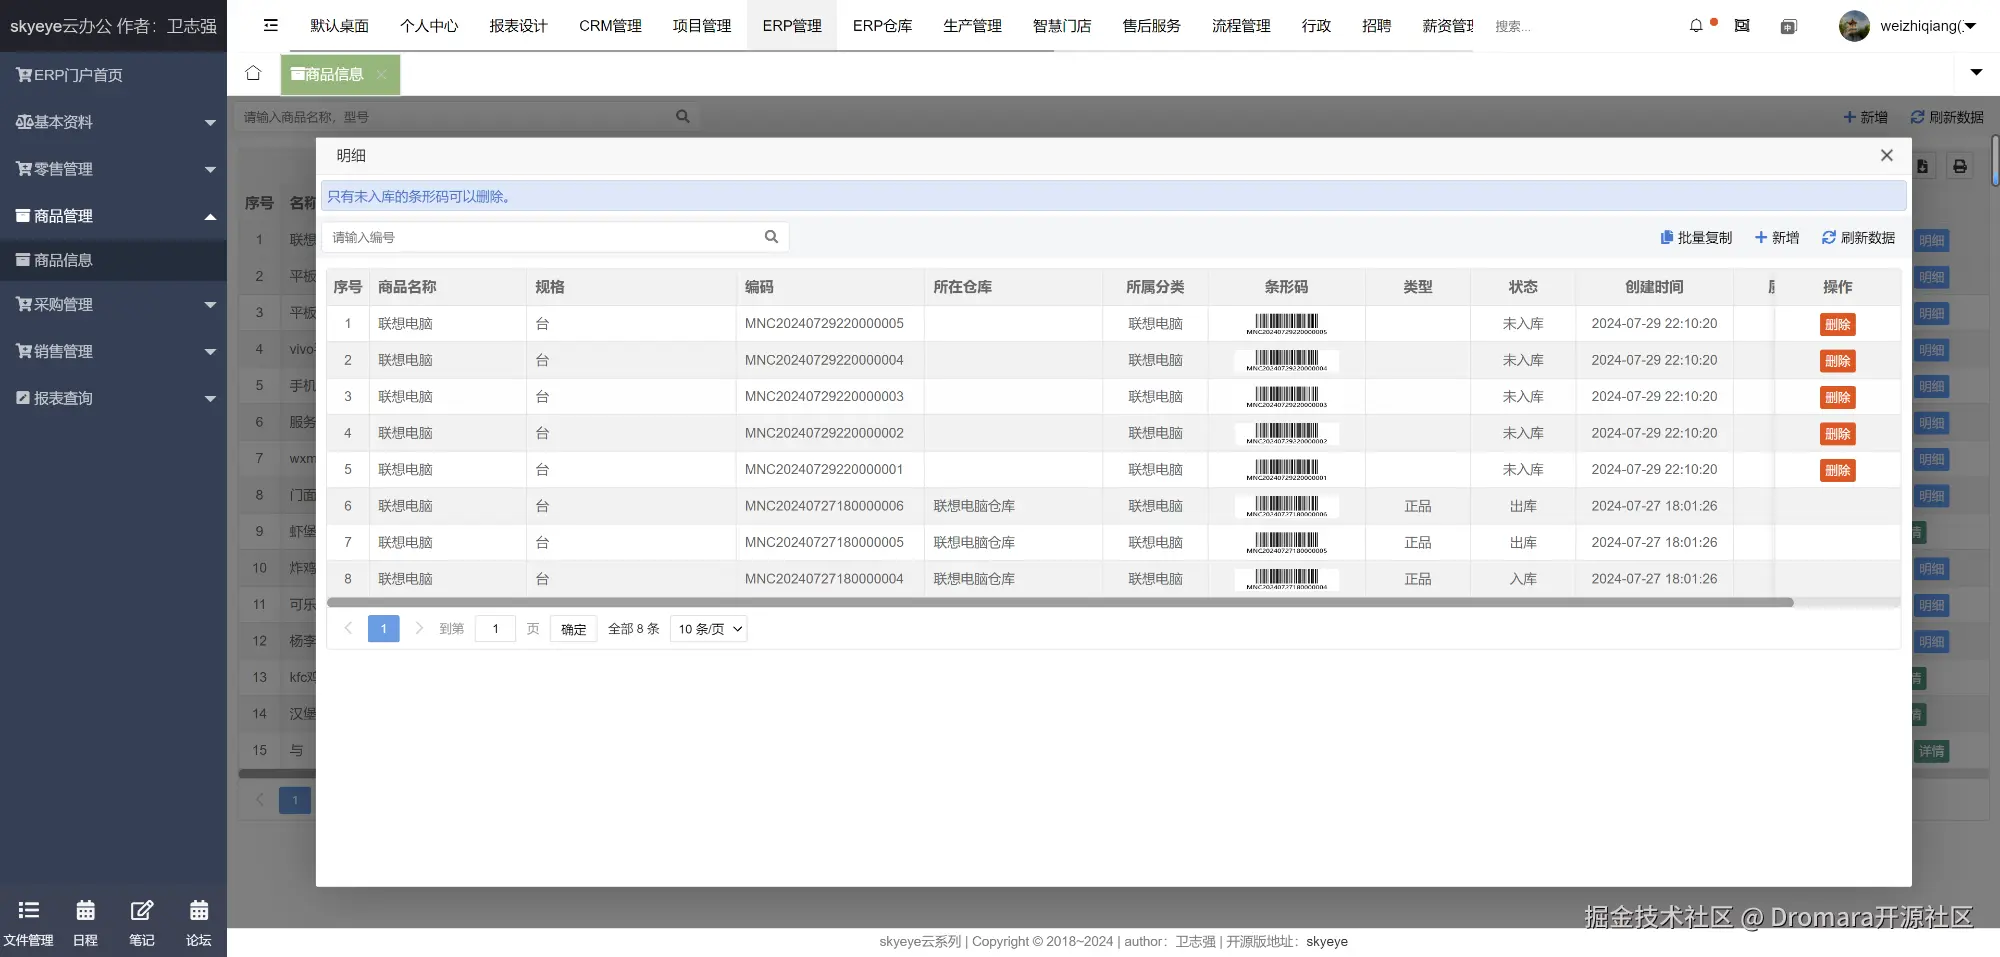
Task: Open the 笔记 notes icon
Action: click(x=142, y=923)
